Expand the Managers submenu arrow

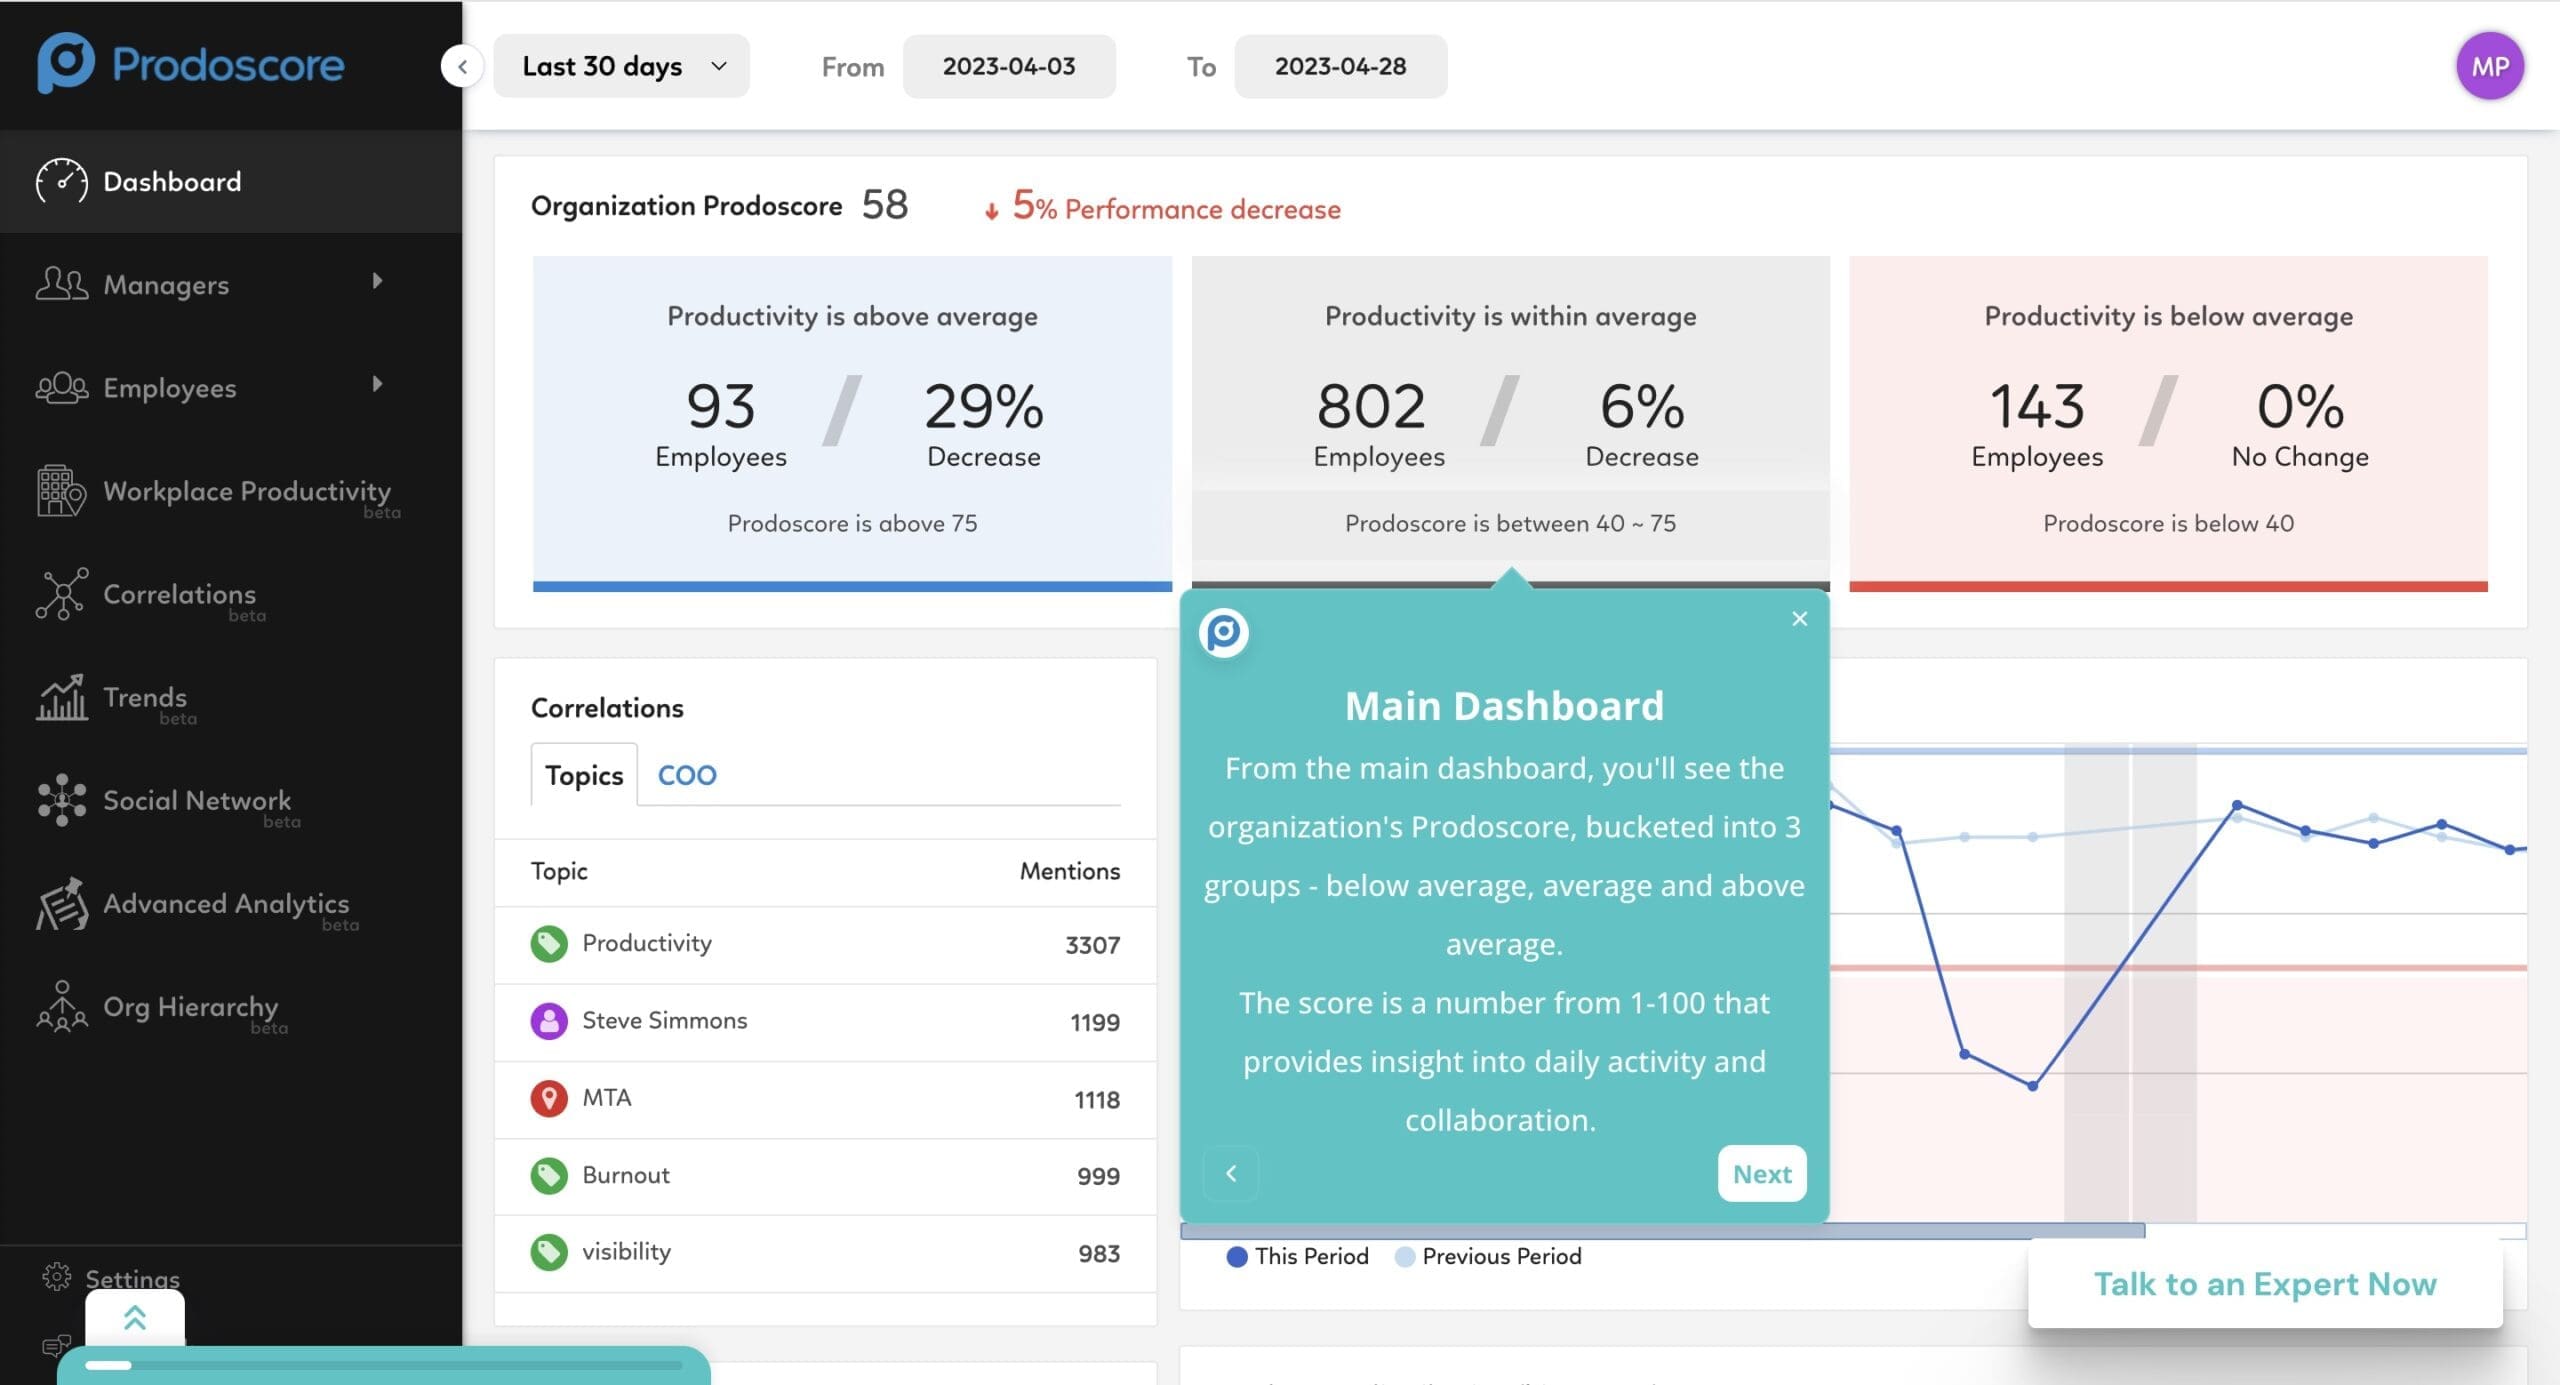click(377, 281)
